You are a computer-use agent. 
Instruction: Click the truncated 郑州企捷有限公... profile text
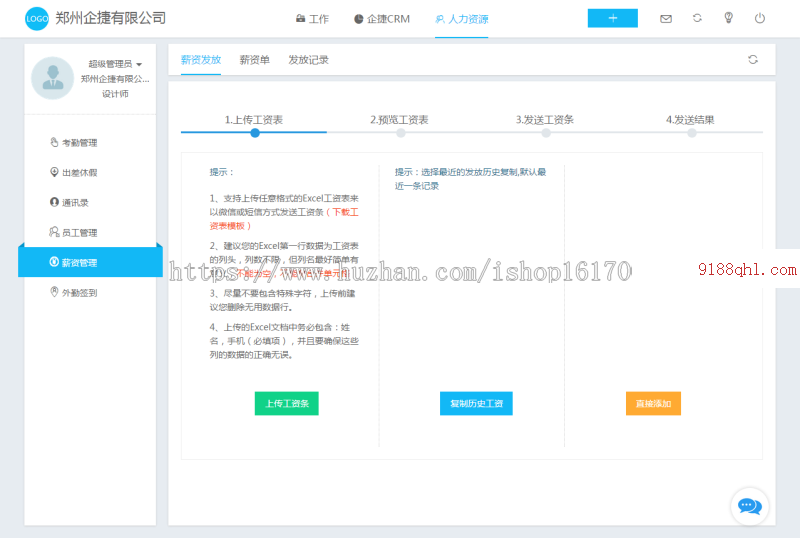point(115,79)
